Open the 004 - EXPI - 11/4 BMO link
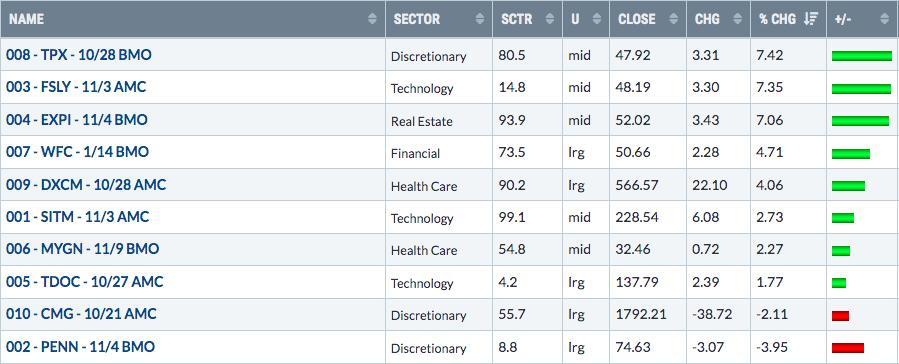Screen dimensions: 899x364 [76, 120]
